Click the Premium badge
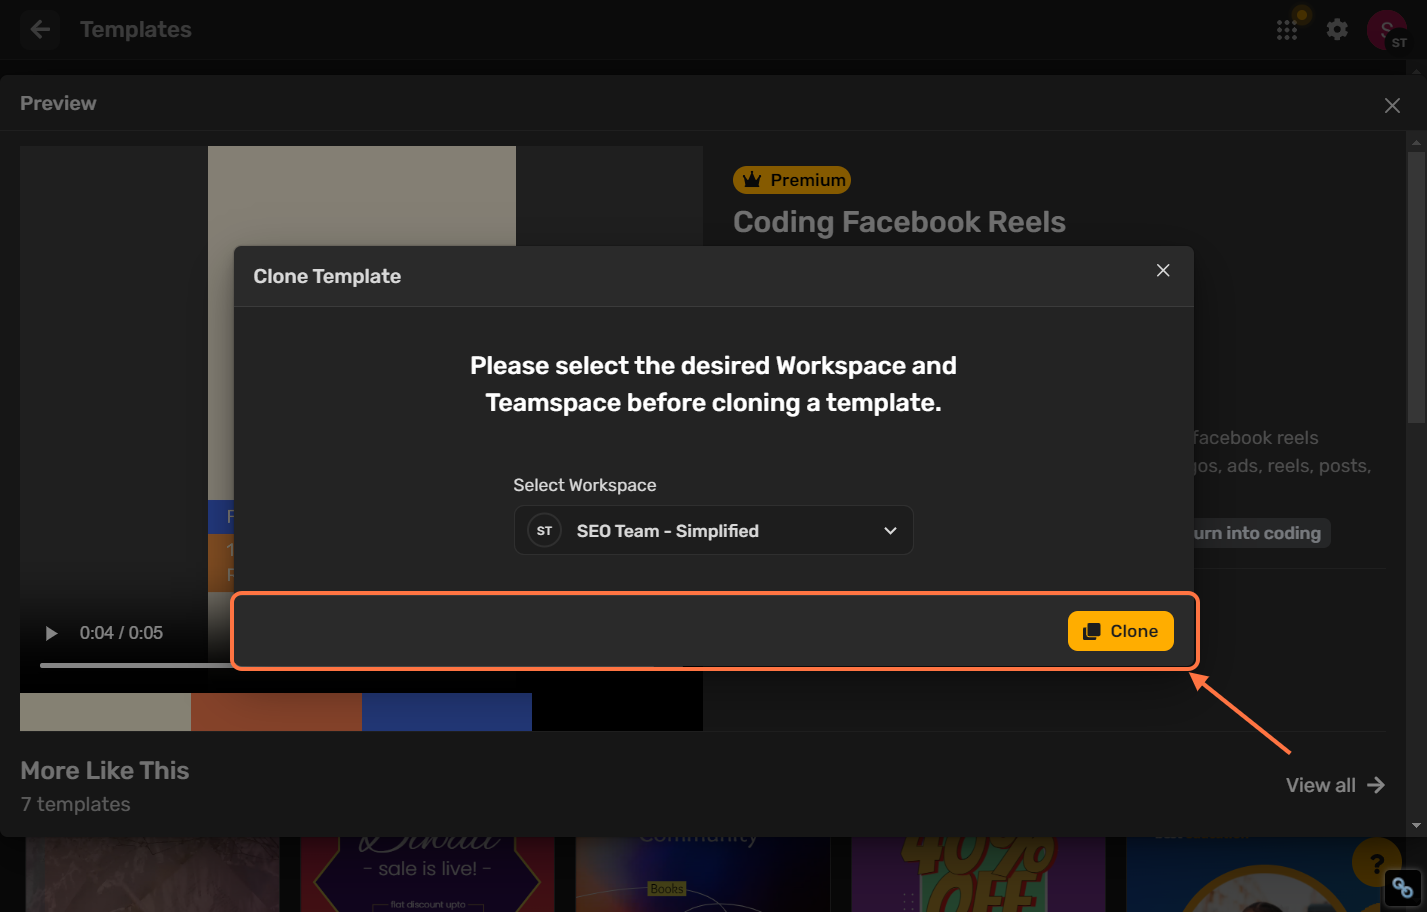 tap(792, 180)
